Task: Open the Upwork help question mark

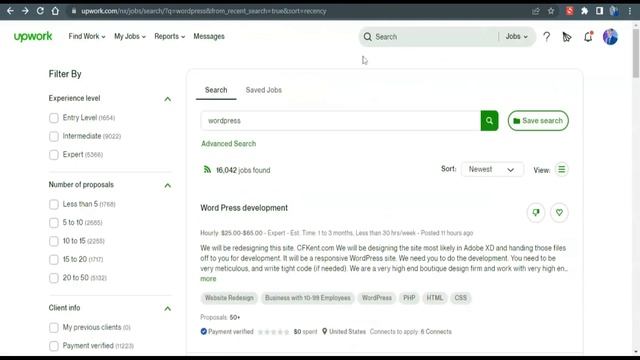Action: [547, 37]
